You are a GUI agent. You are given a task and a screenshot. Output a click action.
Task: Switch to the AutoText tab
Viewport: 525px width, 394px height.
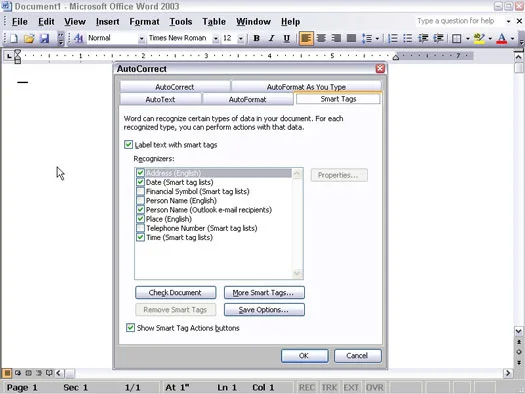tap(160, 99)
